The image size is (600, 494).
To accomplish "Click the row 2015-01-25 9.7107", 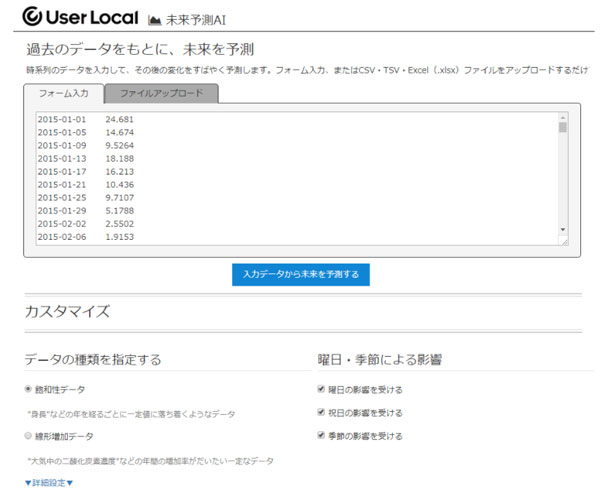I will pyautogui.click(x=86, y=197).
